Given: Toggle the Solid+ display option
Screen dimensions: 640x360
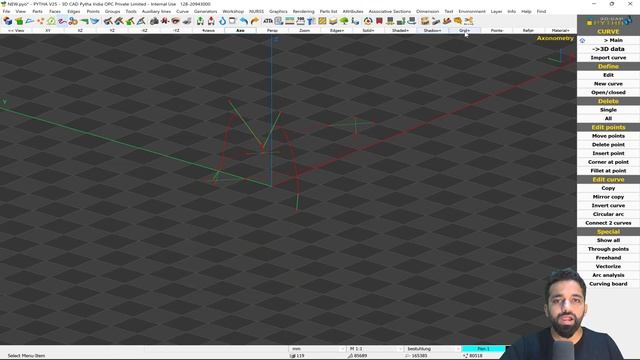Looking at the screenshot, I should (368, 31).
